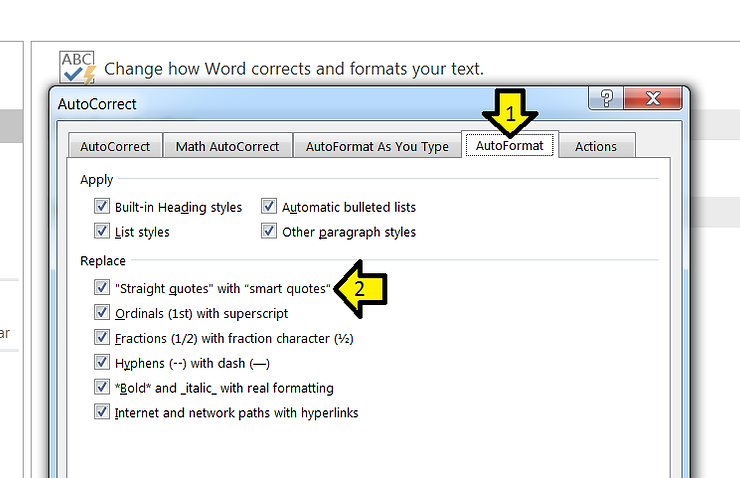Click the dialog Help question mark button
The width and height of the screenshot is (740, 478).
(606, 99)
